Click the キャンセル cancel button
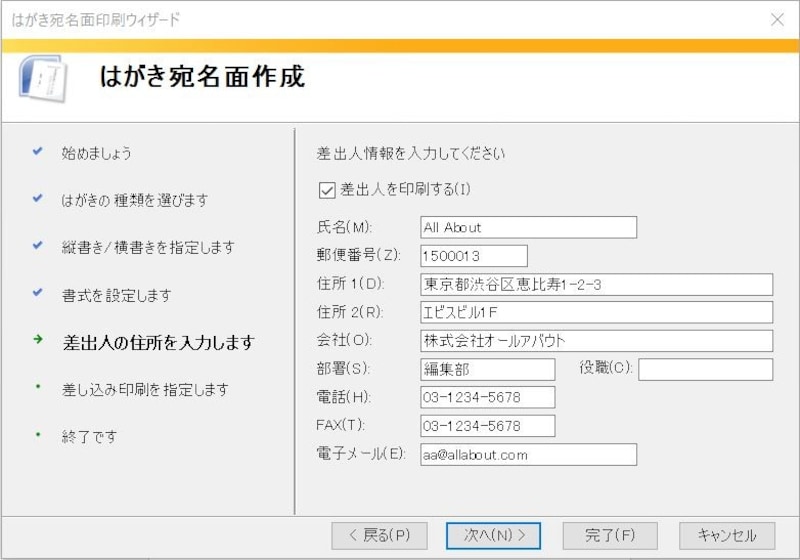 [727, 535]
